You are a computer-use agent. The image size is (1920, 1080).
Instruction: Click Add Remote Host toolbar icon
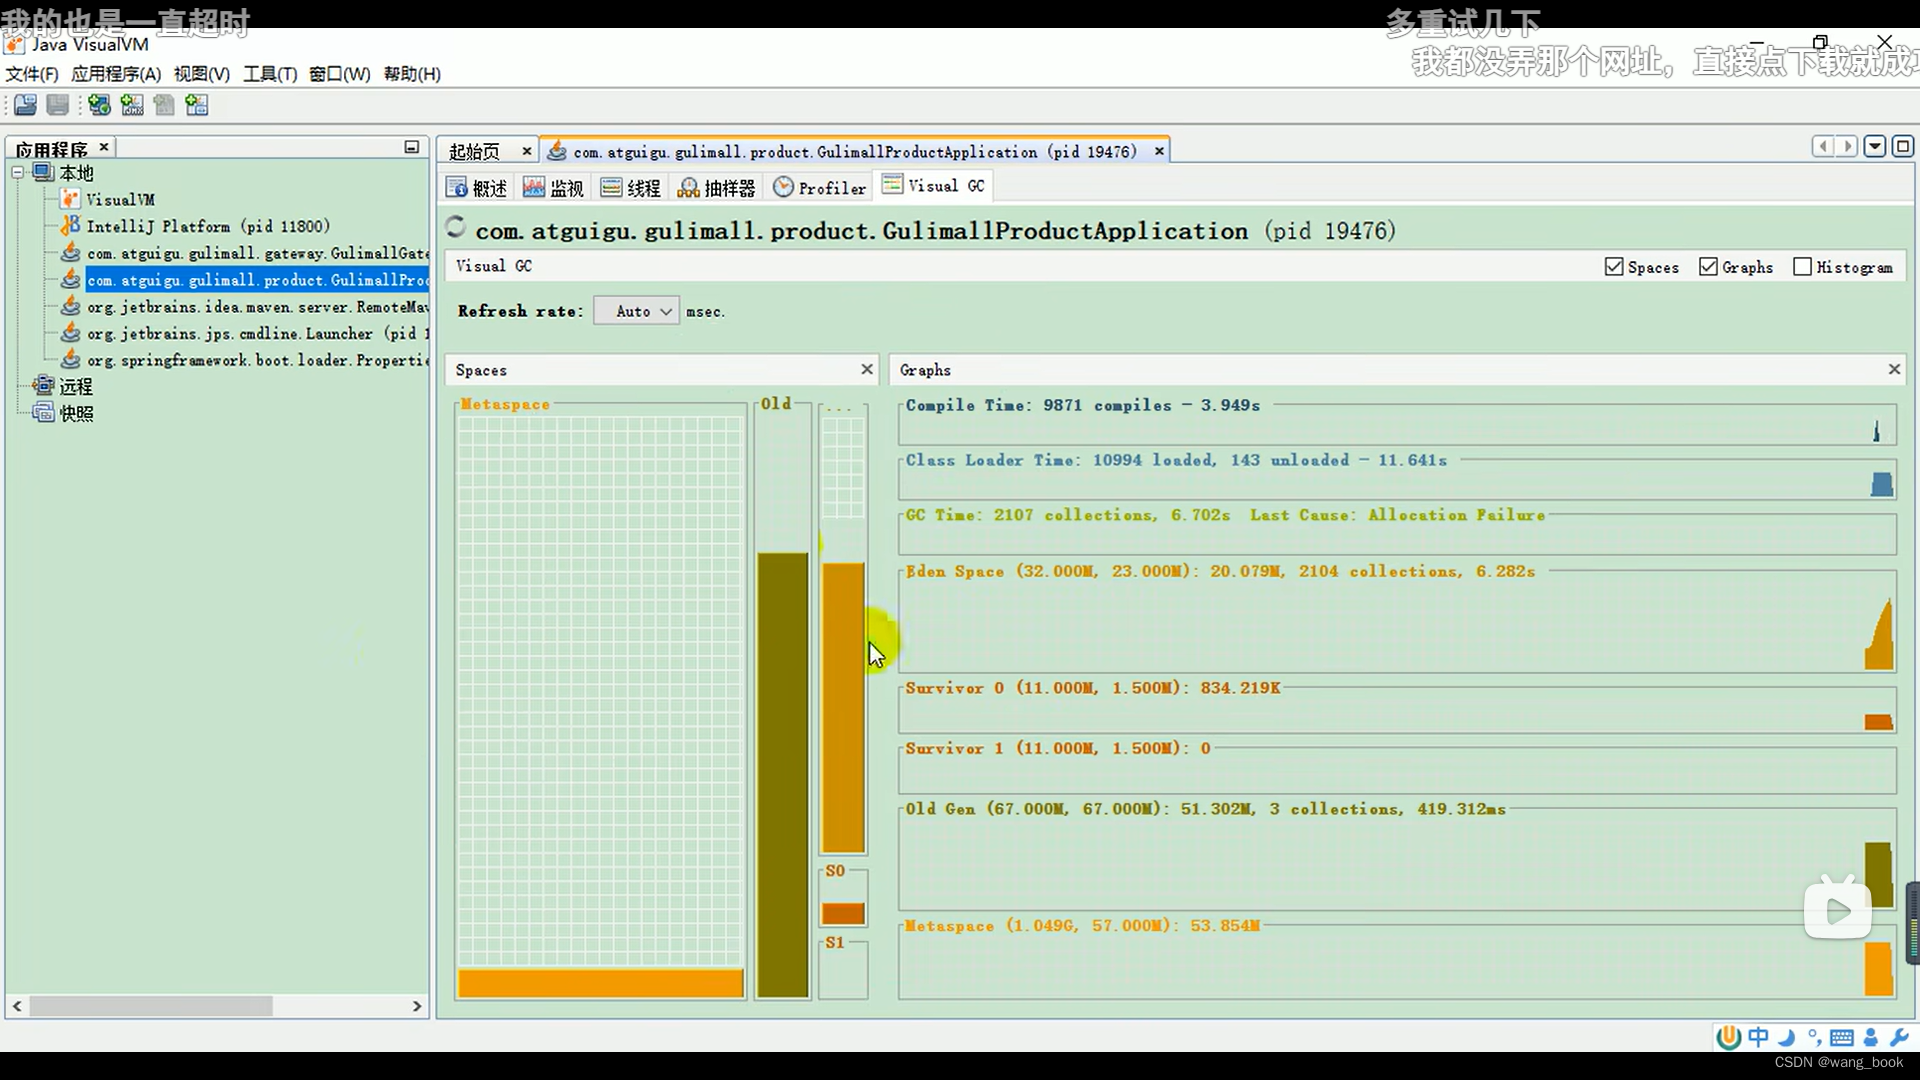point(99,105)
